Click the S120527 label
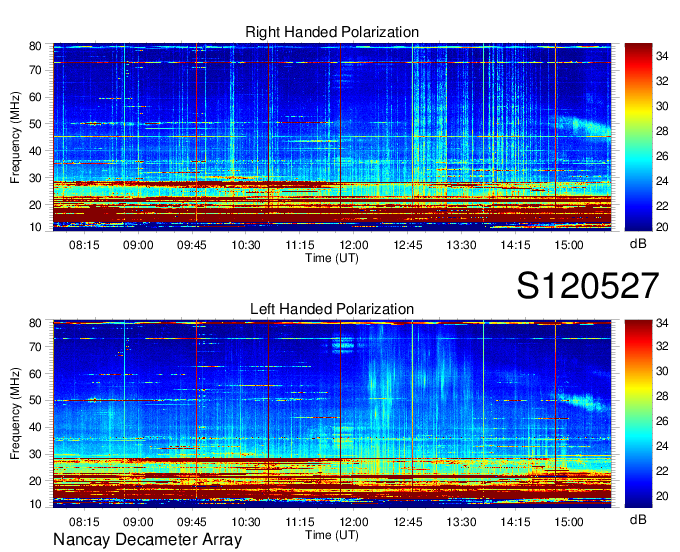 [x=588, y=286]
